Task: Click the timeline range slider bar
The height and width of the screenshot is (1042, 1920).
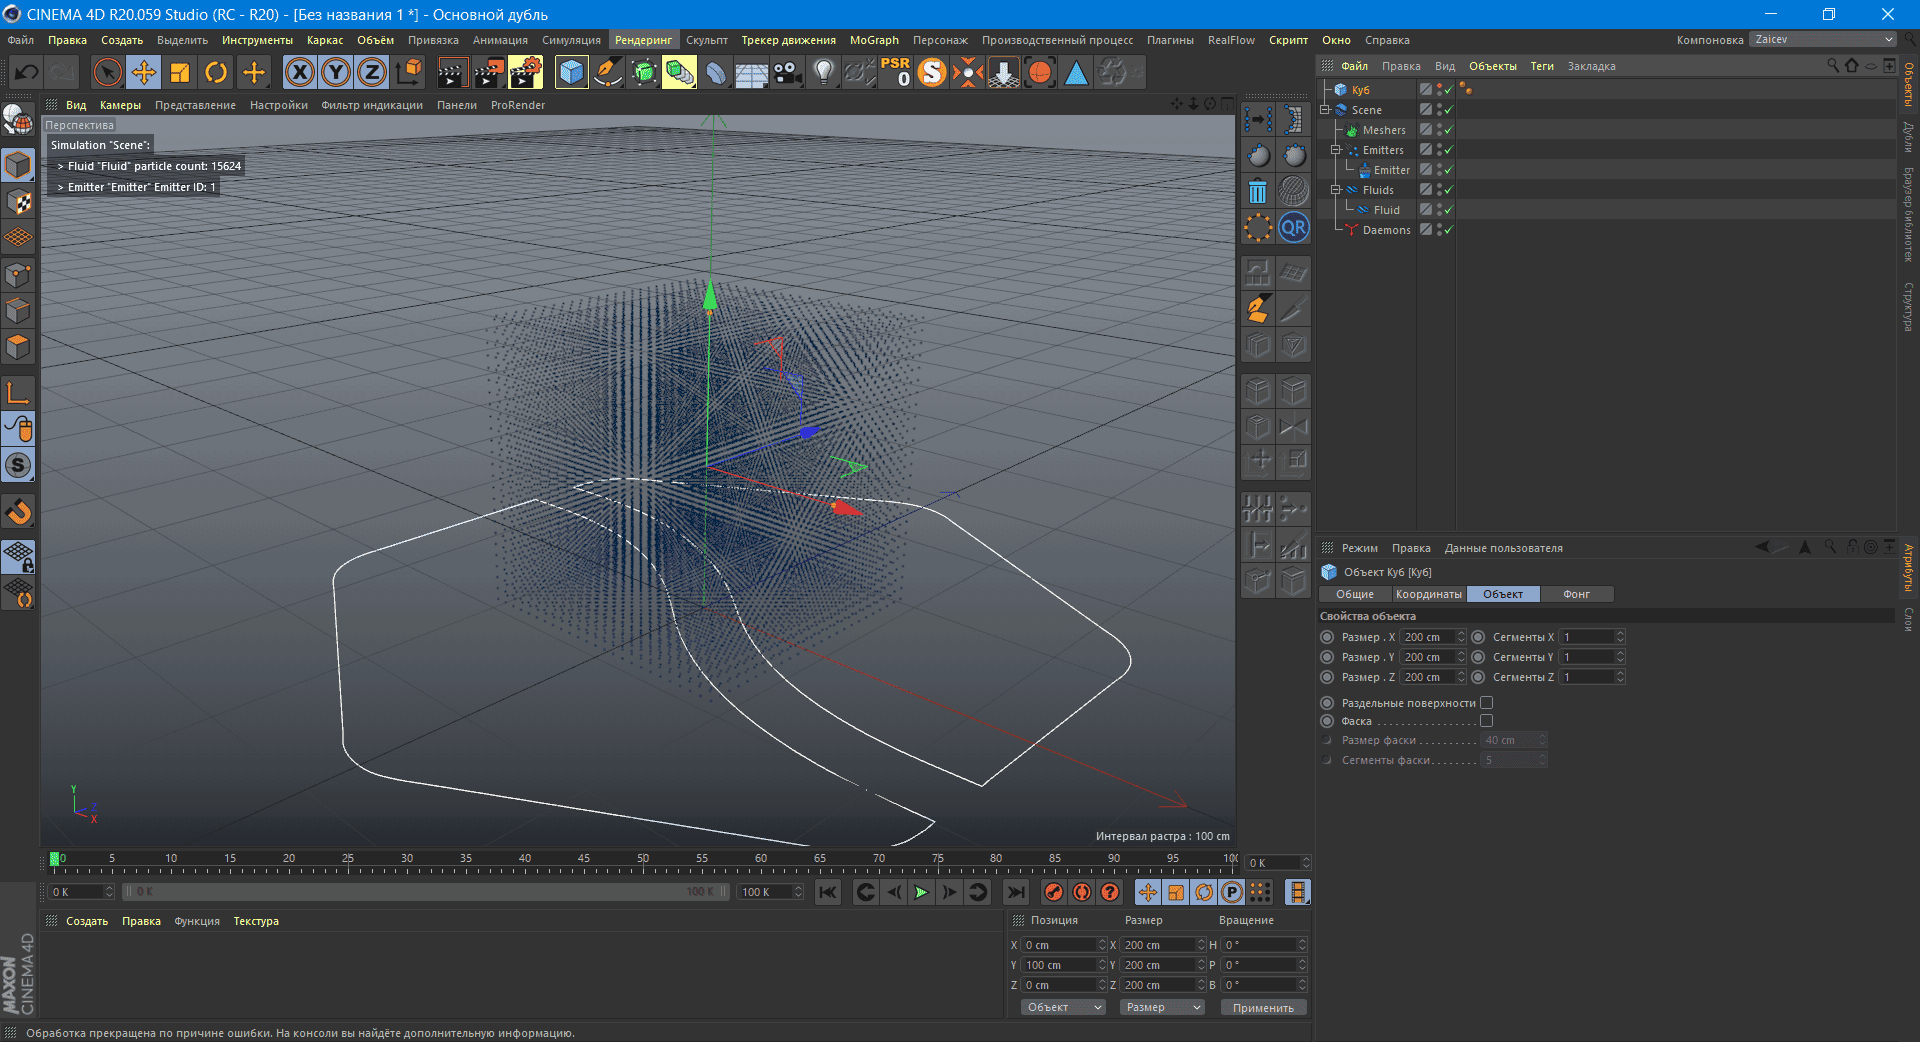Action: [427, 892]
